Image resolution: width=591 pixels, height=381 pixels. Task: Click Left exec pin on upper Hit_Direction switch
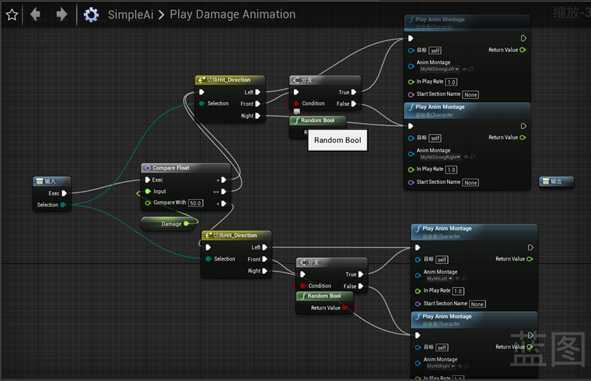coord(258,92)
